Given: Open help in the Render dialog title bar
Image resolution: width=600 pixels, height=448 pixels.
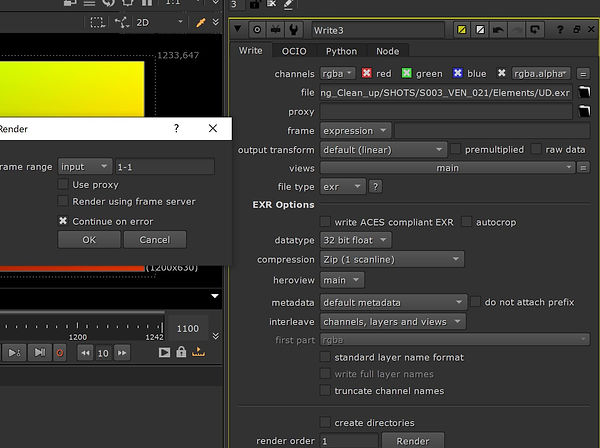Looking at the screenshot, I should click(x=176, y=129).
